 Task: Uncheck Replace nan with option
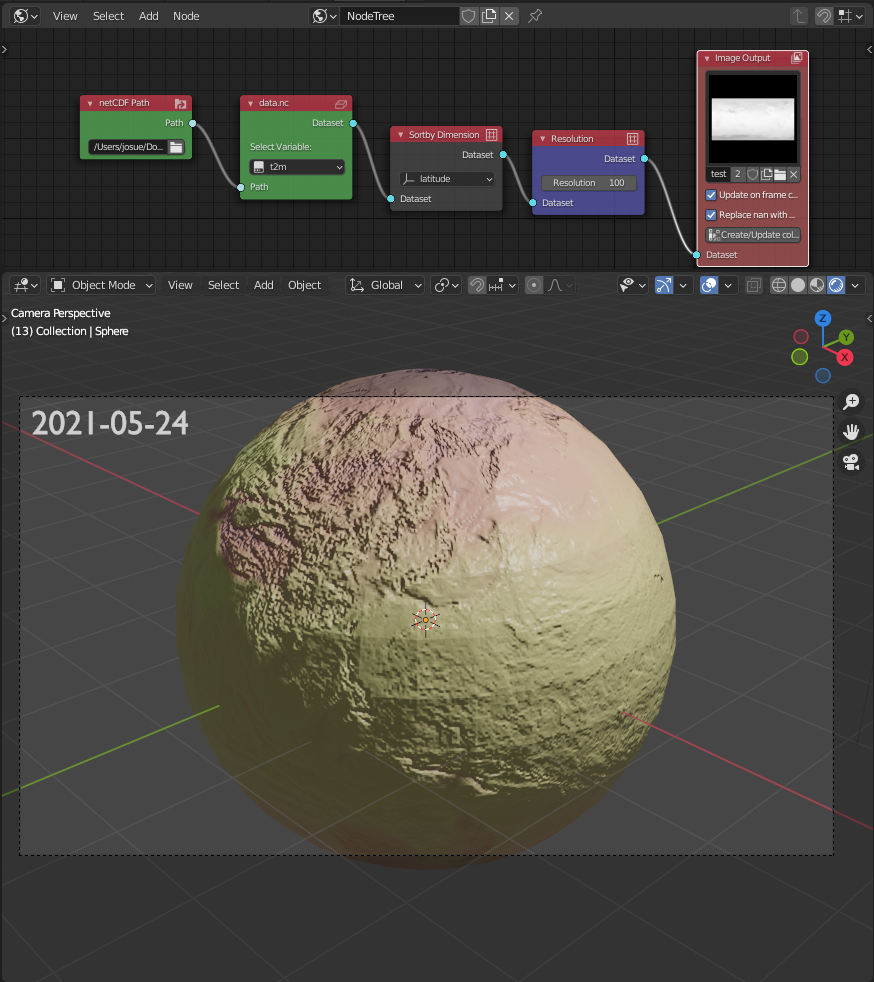711,214
